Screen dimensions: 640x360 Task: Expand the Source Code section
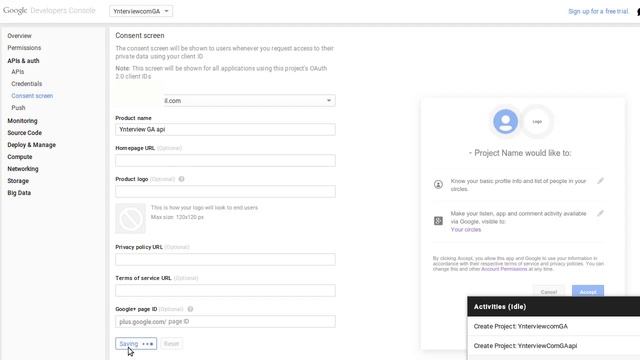[24, 133]
